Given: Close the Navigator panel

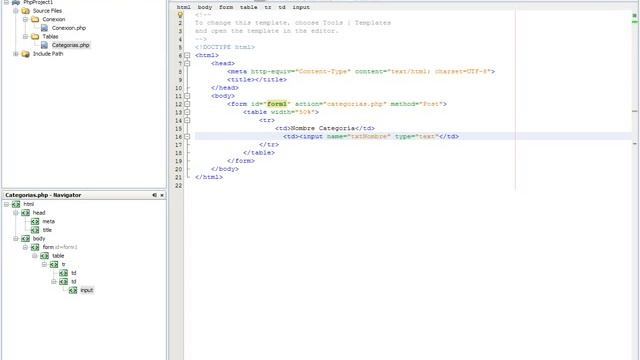Looking at the screenshot, I should (x=162, y=195).
